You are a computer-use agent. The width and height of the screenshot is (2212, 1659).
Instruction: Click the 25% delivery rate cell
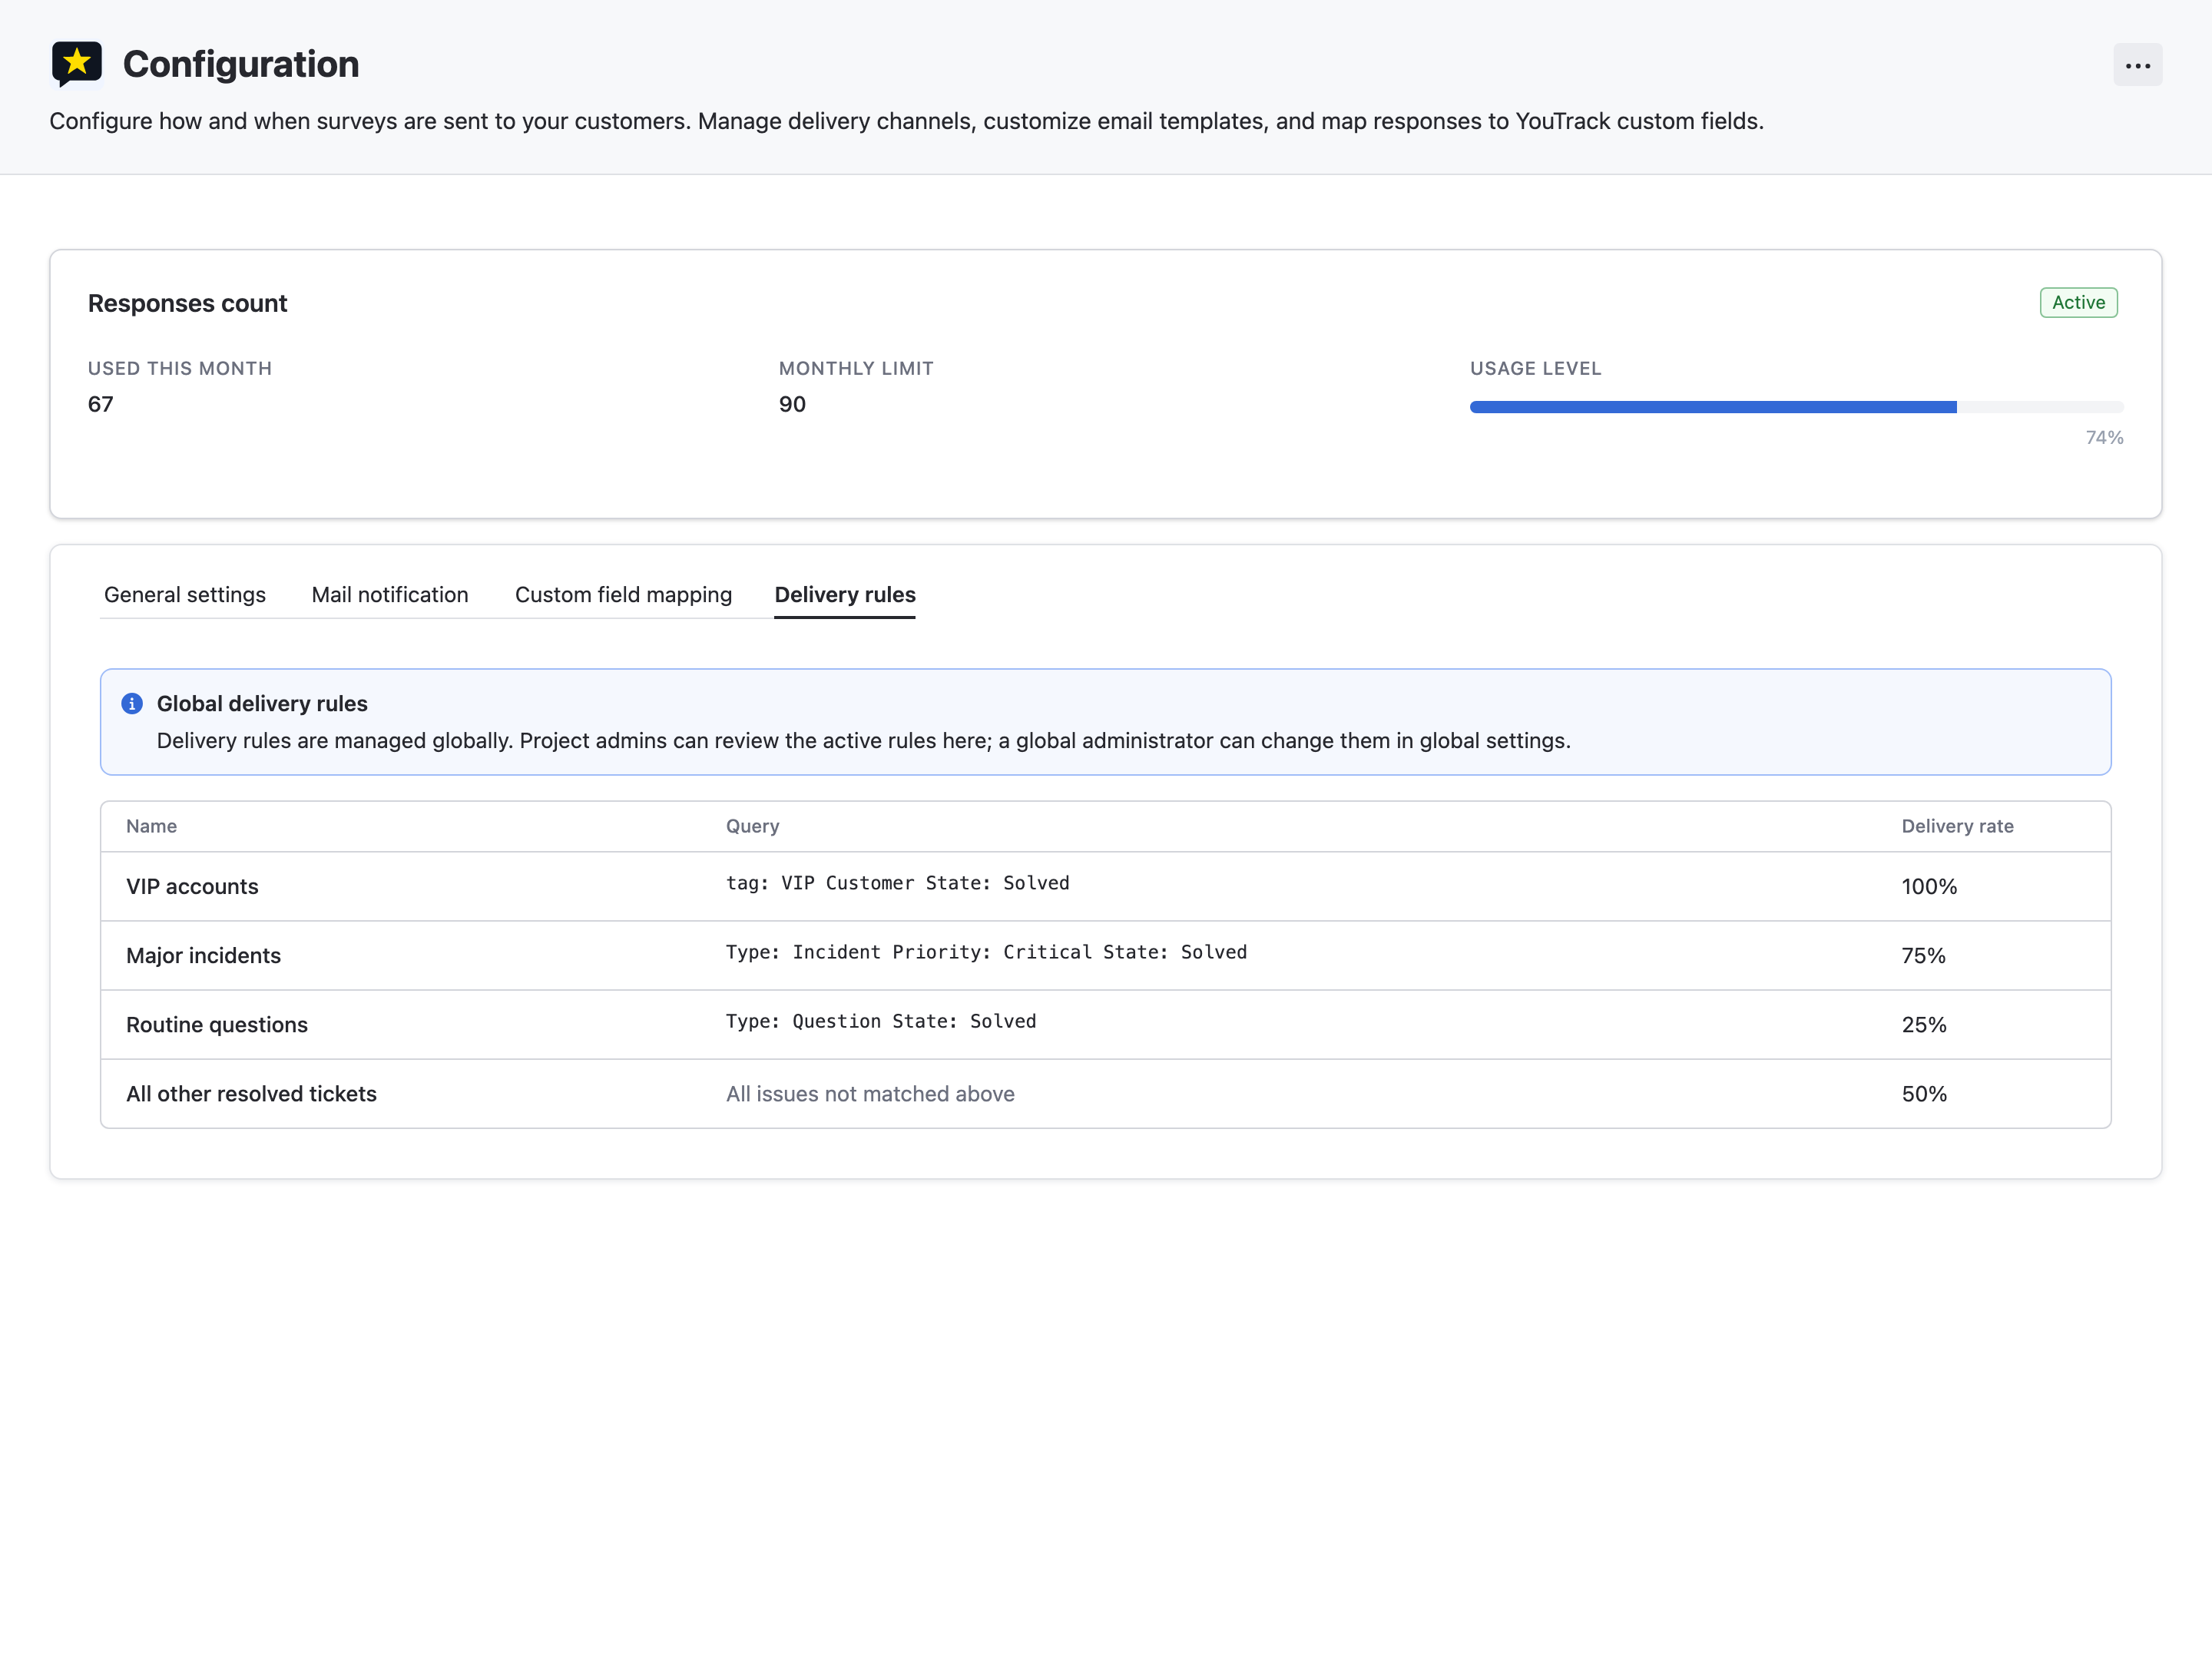coord(1923,1025)
